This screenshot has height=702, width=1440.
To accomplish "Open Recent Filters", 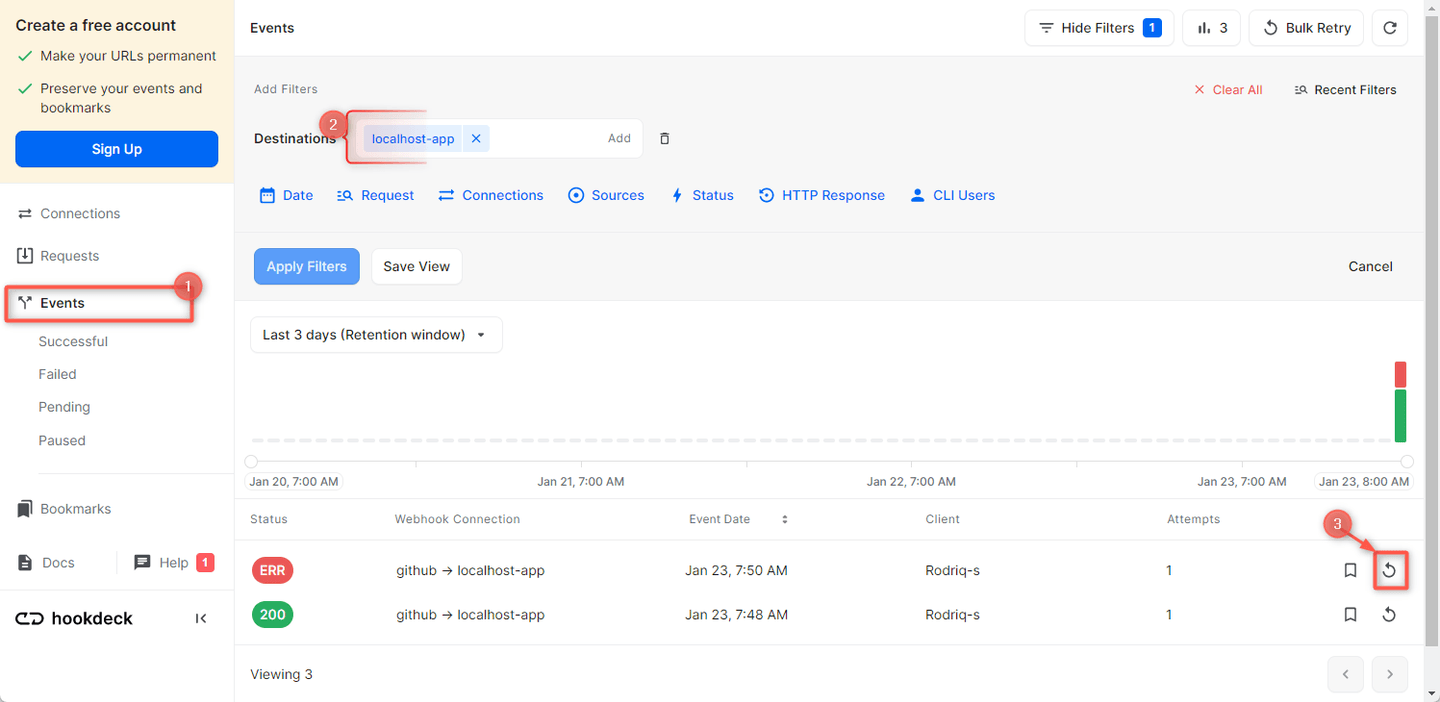I will [1345, 89].
